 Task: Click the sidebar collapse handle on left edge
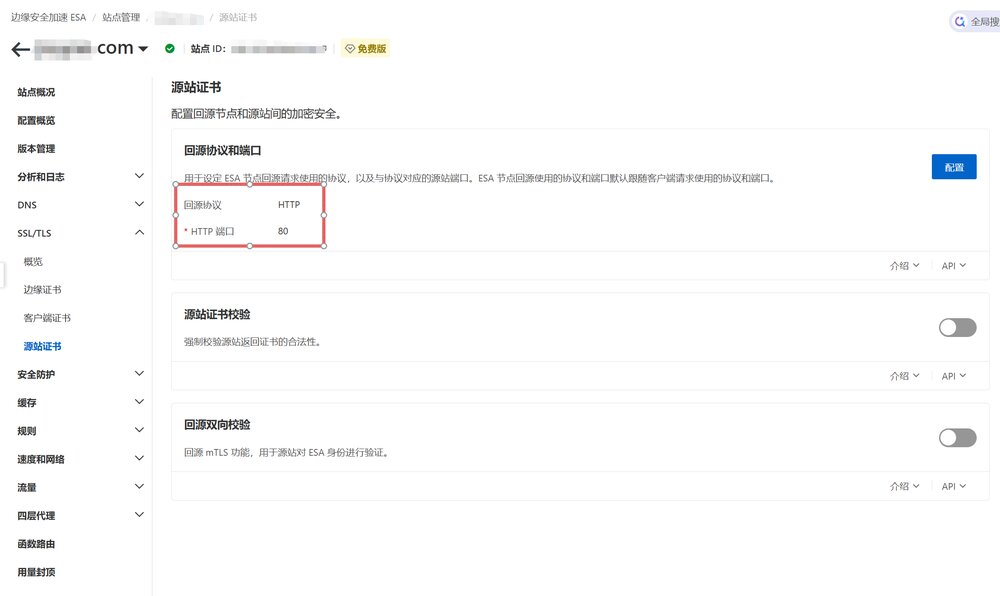3,274
